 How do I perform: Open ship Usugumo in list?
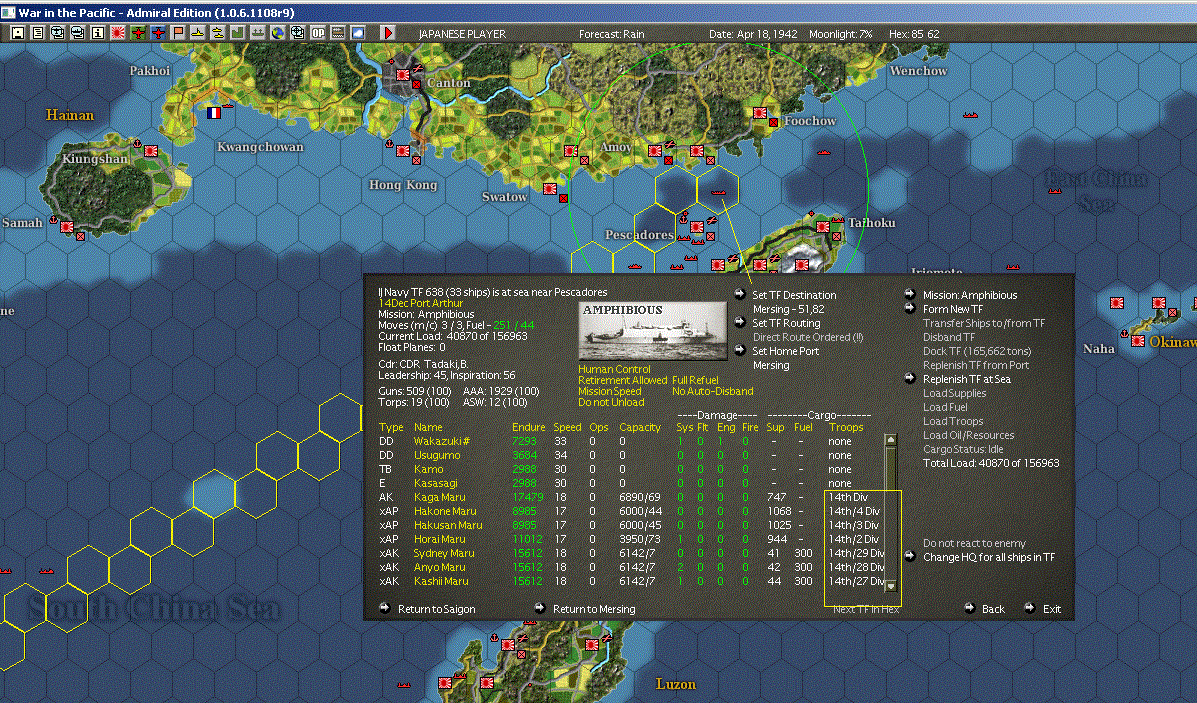pos(437,455)
